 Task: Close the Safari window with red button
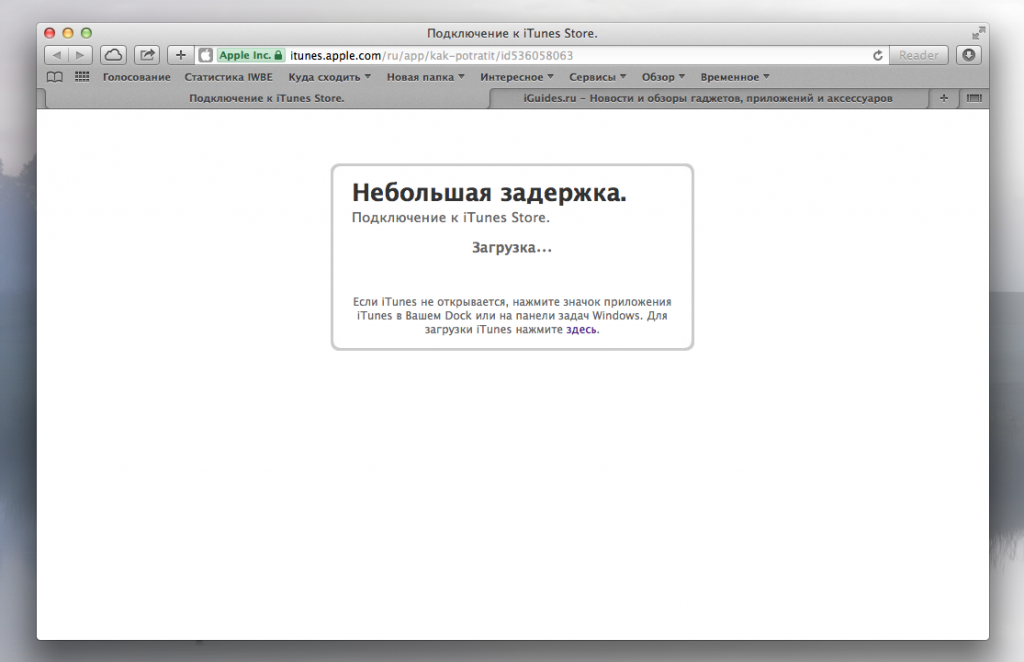[x=50, y=33]
